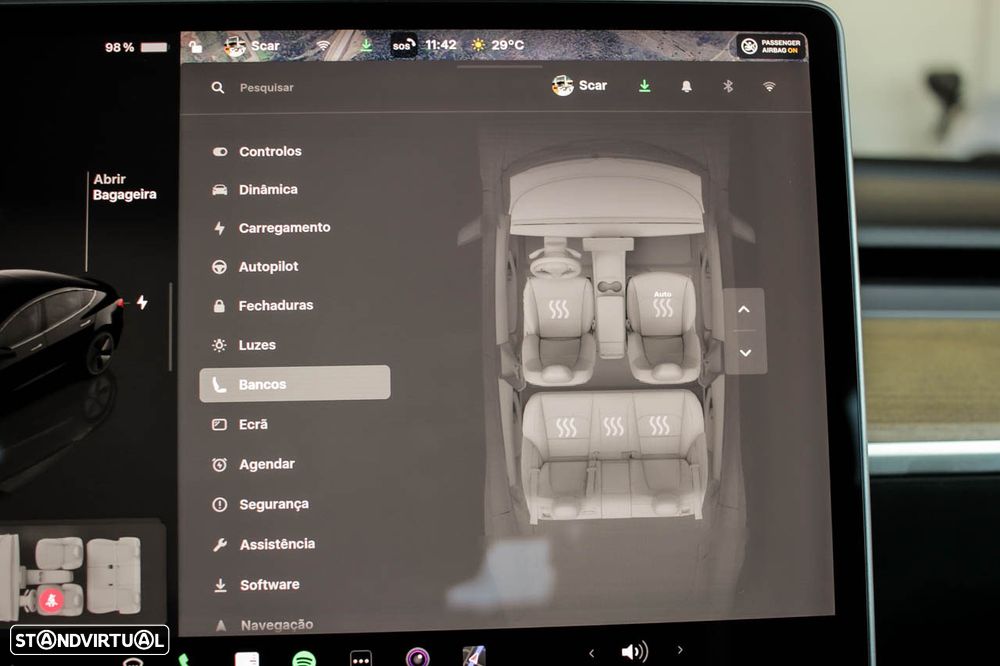Toggle front passenger Auto seat heater
The image size is (1000, 666).
[x=663, y=304]
